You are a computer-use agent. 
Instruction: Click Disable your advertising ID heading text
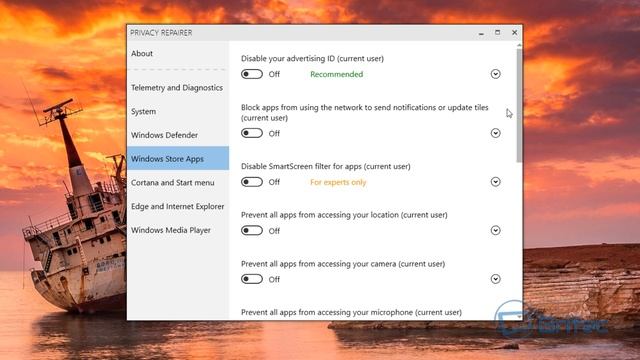click(312, 58)
